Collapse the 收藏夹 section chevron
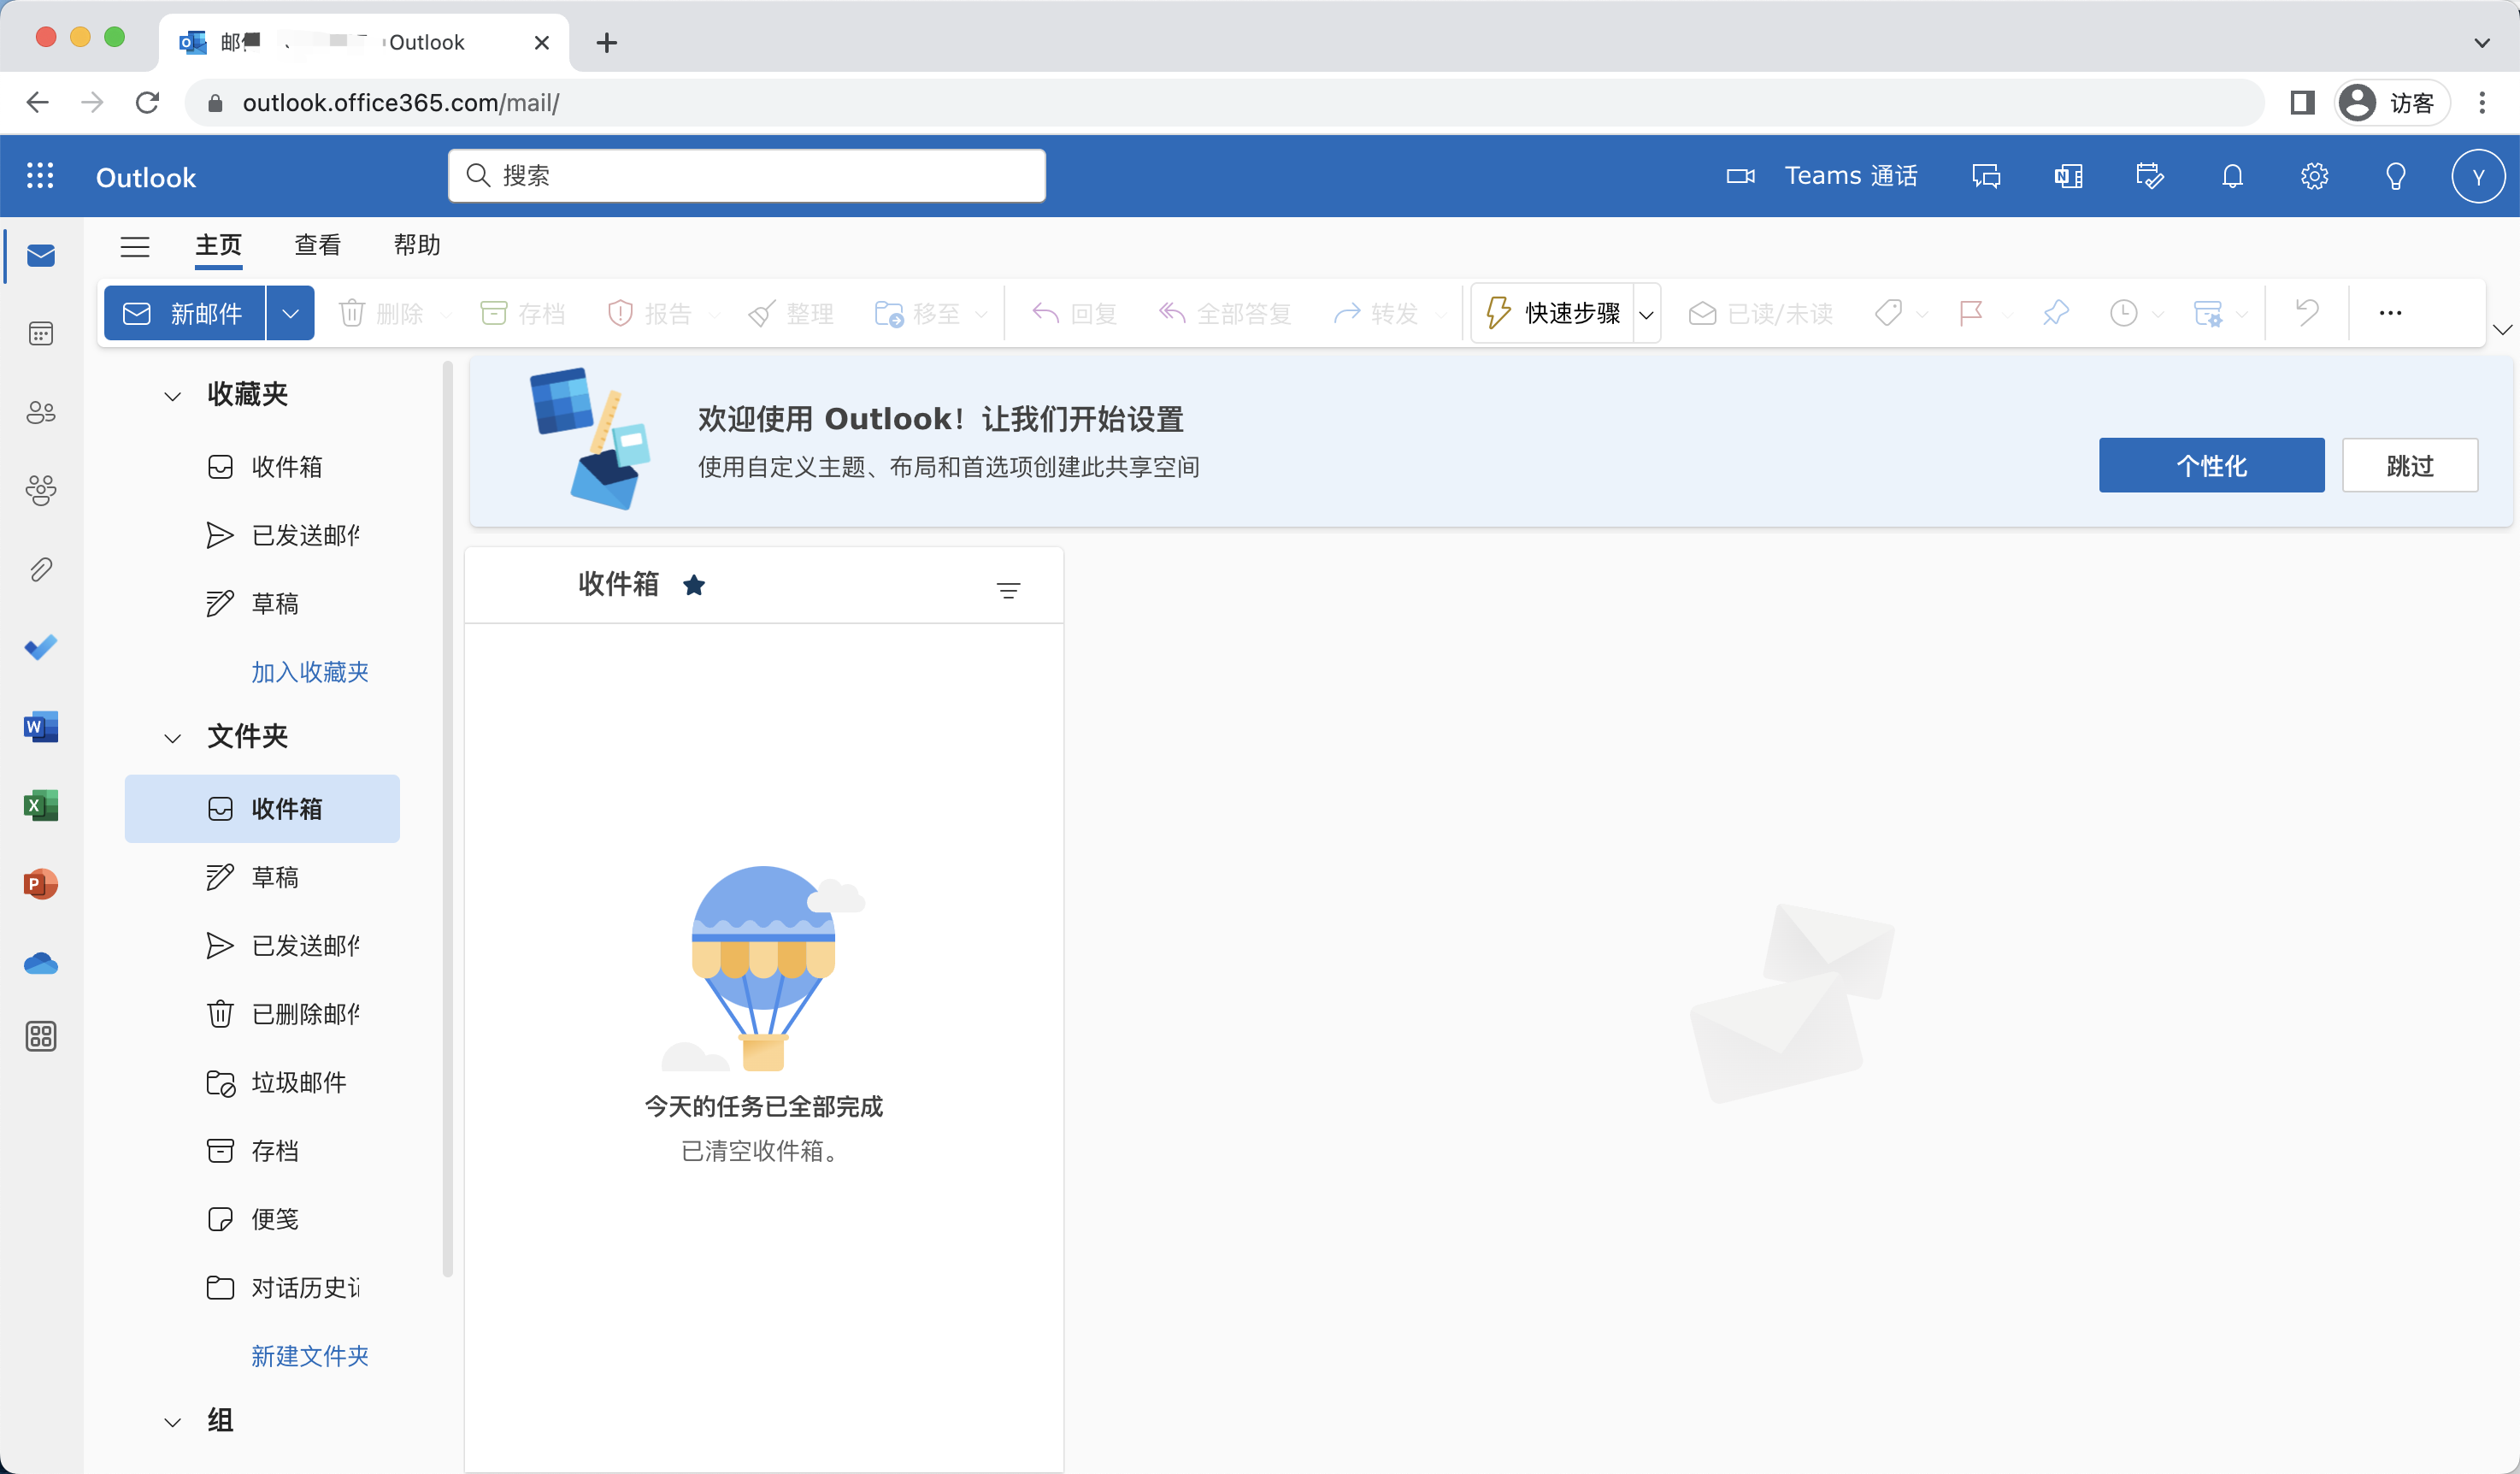 click(172, 396)
